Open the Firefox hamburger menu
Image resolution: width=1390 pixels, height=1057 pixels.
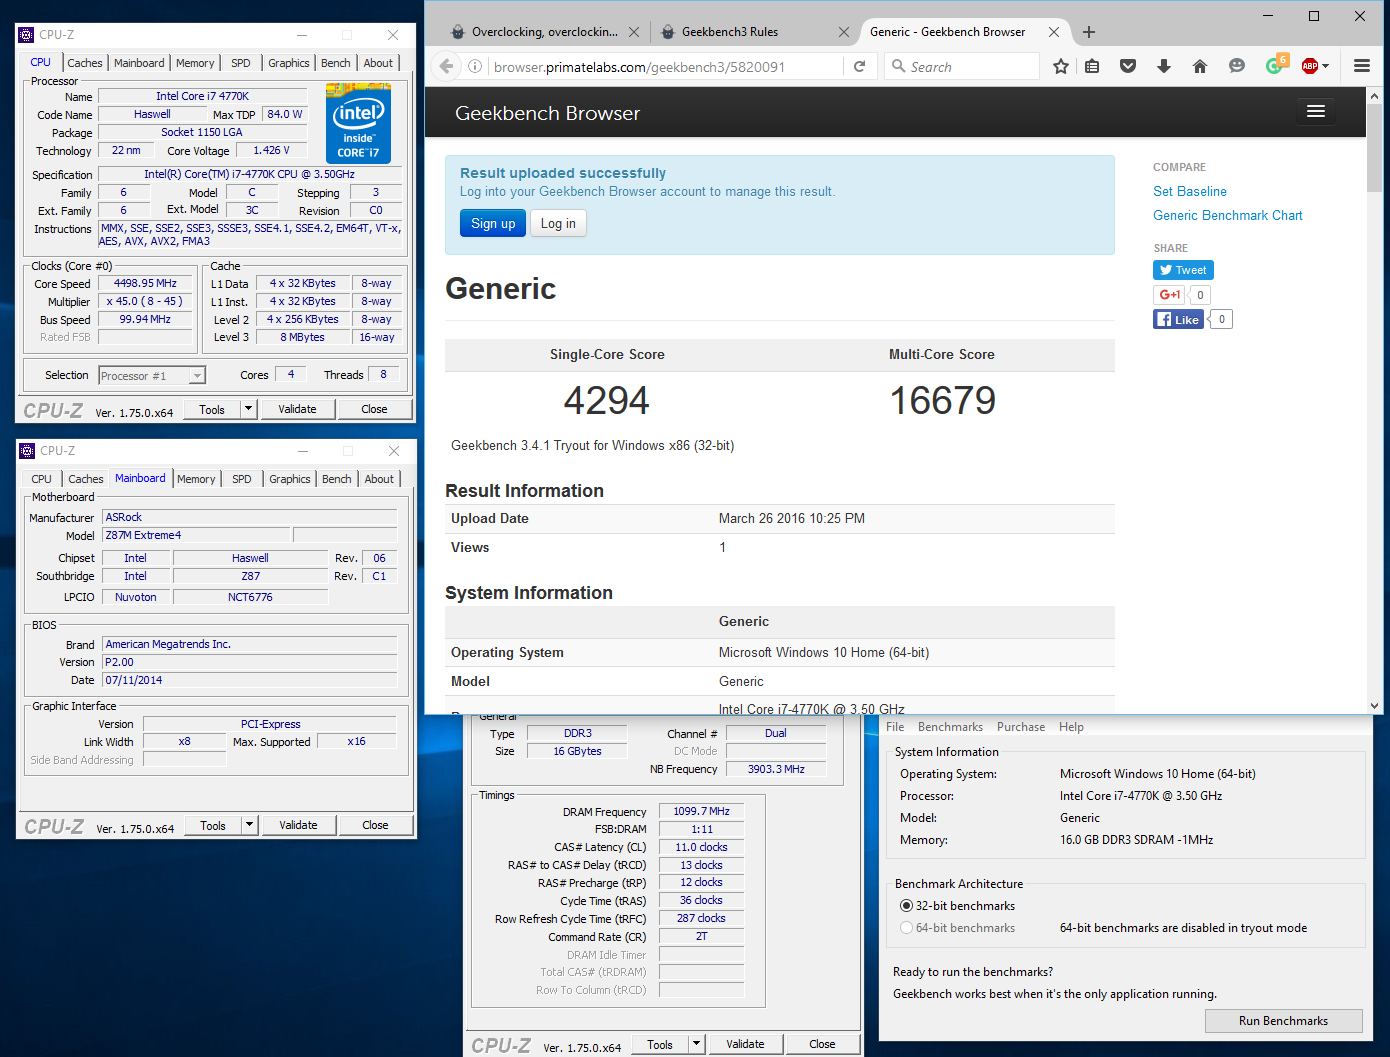pyautogui.click(x=1362, y=66)
